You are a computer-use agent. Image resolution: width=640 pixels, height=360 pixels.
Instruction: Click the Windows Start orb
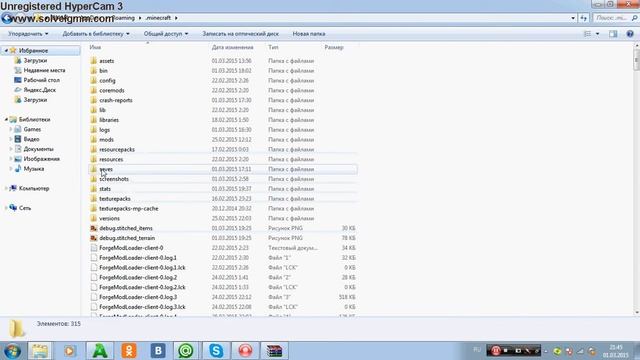coord(12,351)
